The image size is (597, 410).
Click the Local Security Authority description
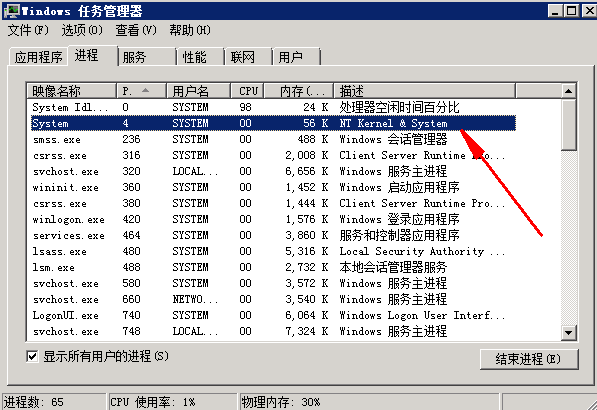tap(422, 251)
